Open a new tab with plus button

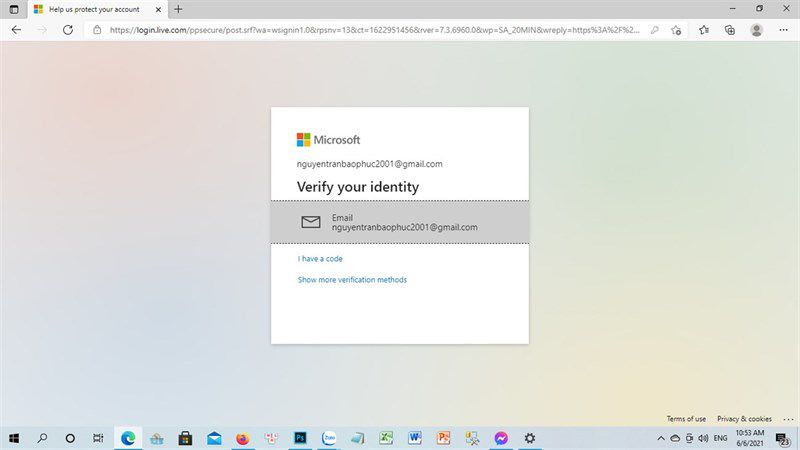(x=178, y=9)
